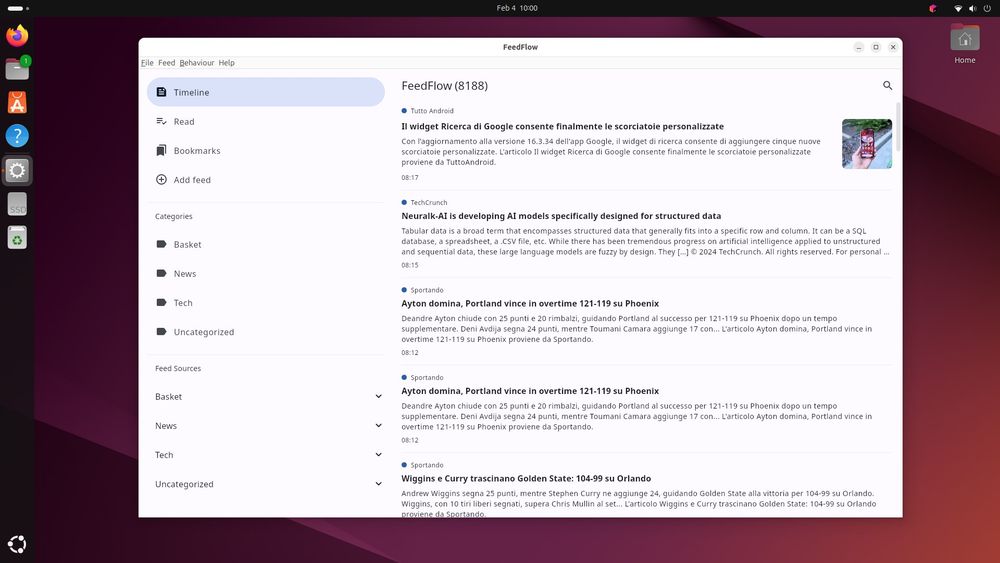Open Settings gear in dock
The height and width of the screenshot is (563, 1000).
coord(17,170)
